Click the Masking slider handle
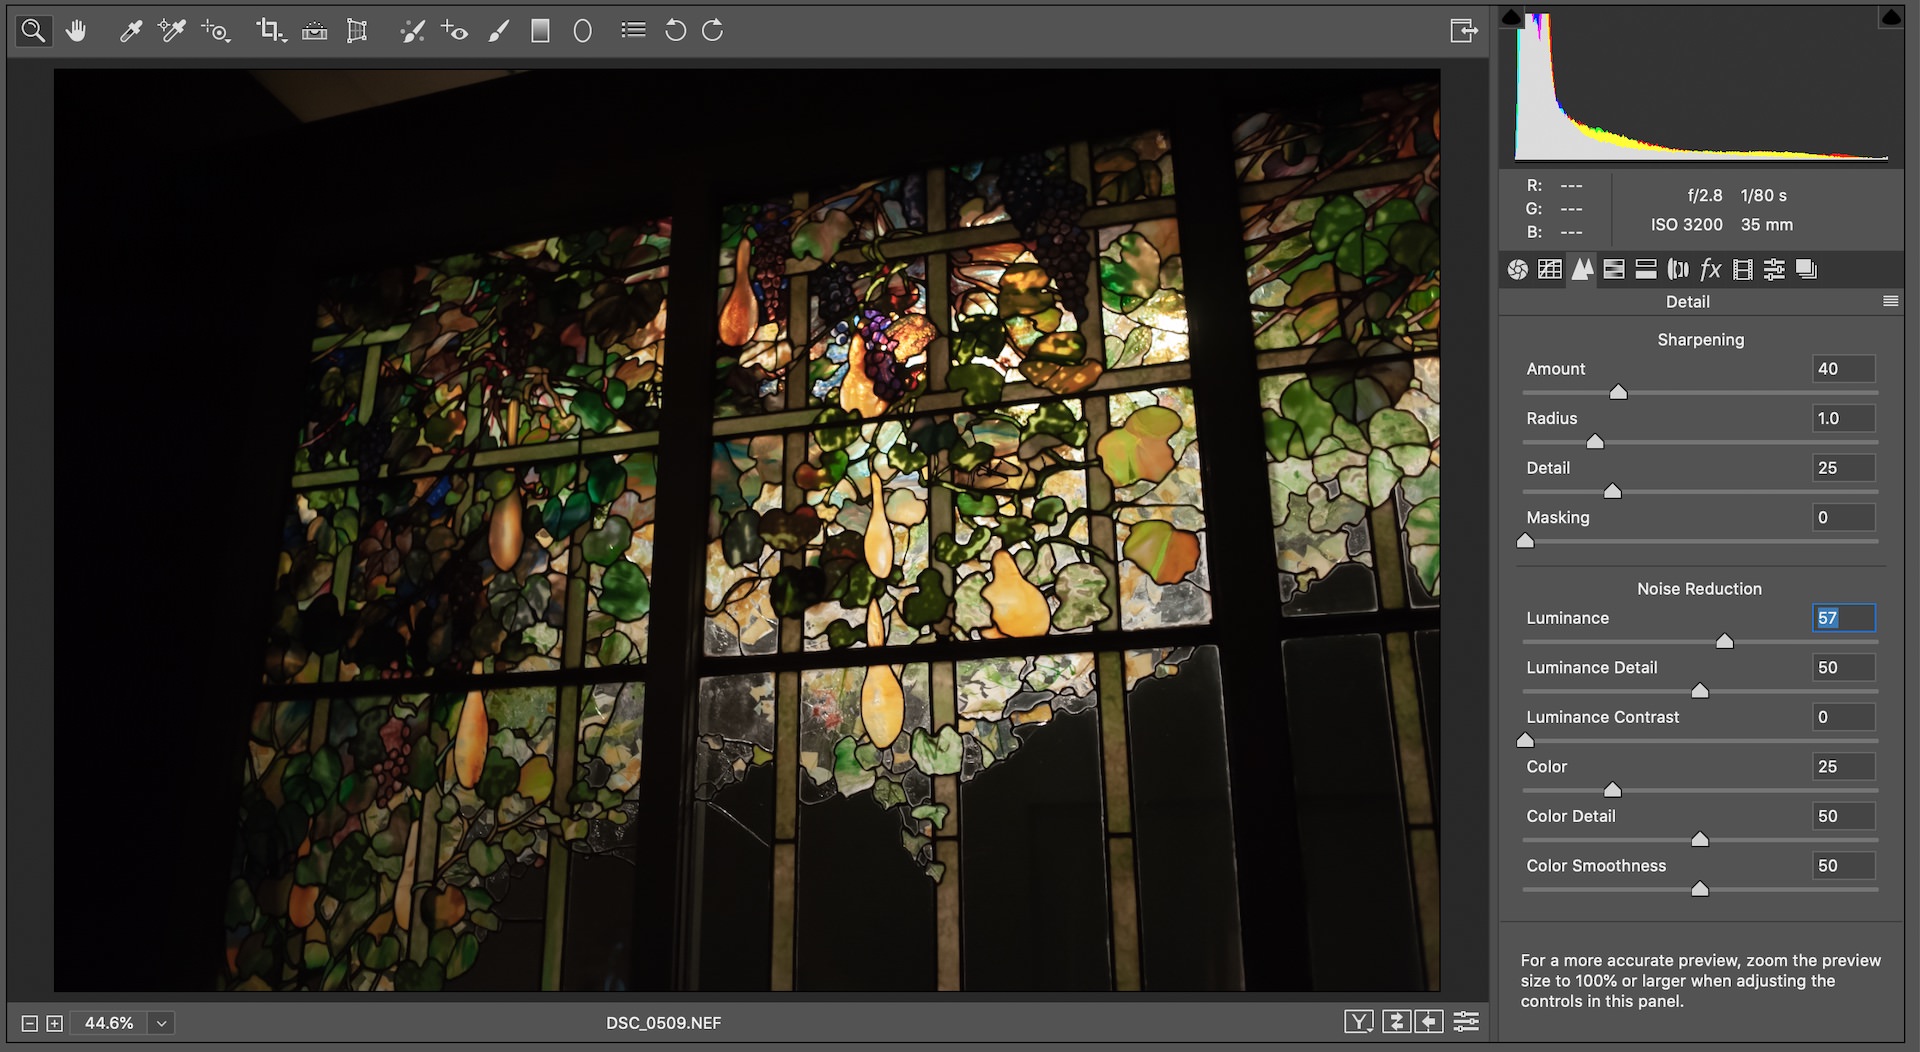Viewport: 1920px width, 1052px height. (1525, 540)
